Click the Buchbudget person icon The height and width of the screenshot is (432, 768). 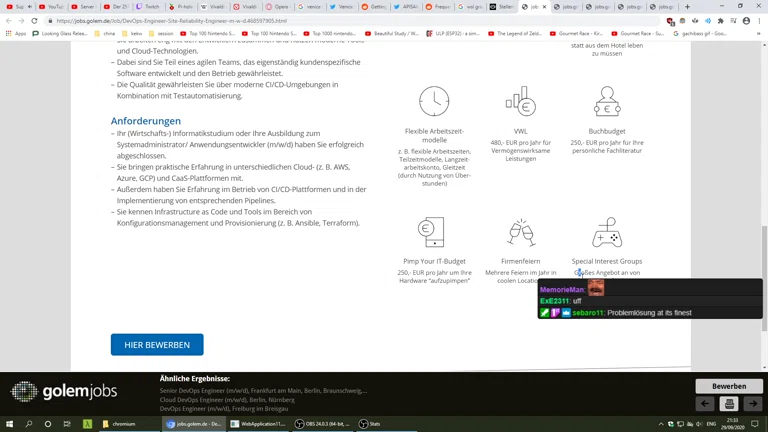[x=607, y=101]
